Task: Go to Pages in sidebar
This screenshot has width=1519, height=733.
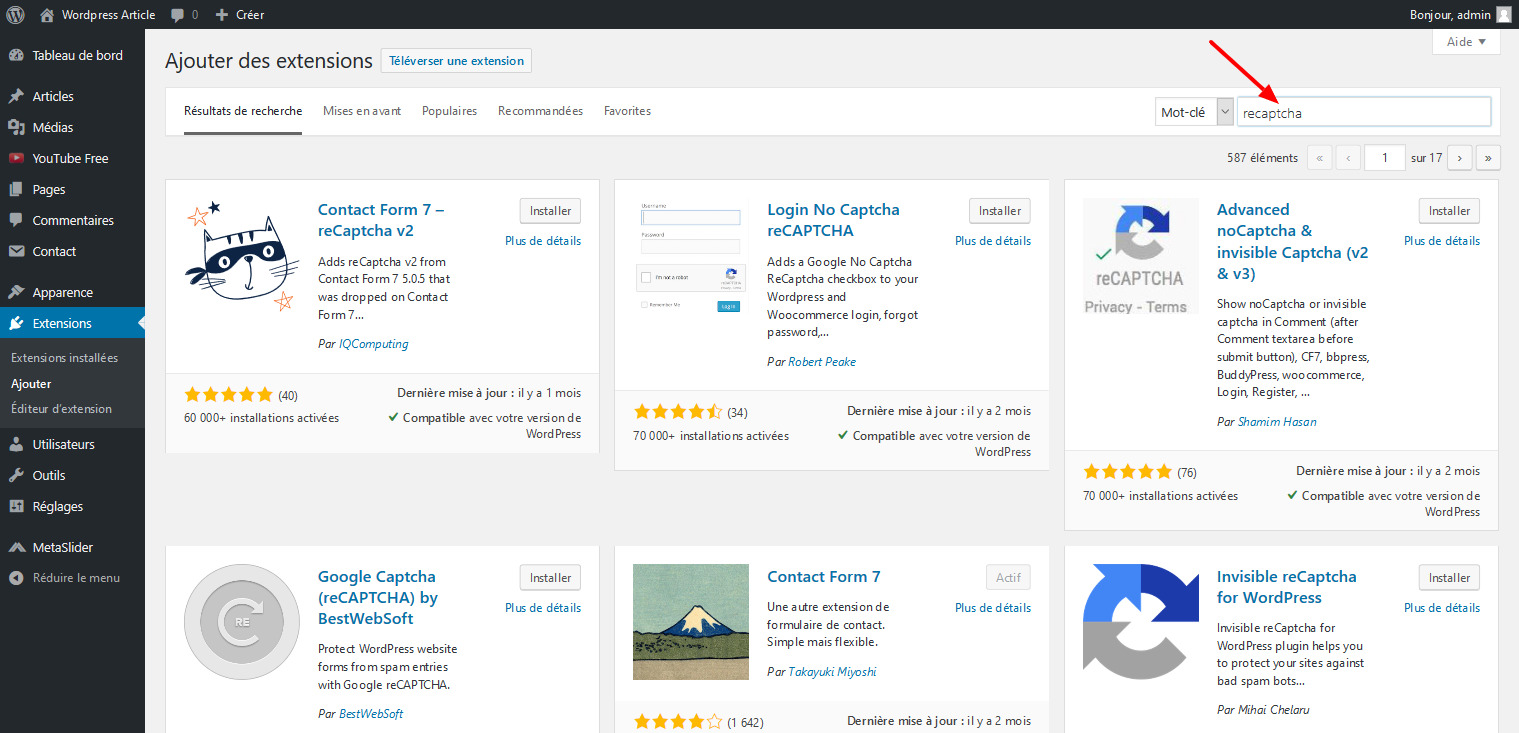Action: point(72,189)
